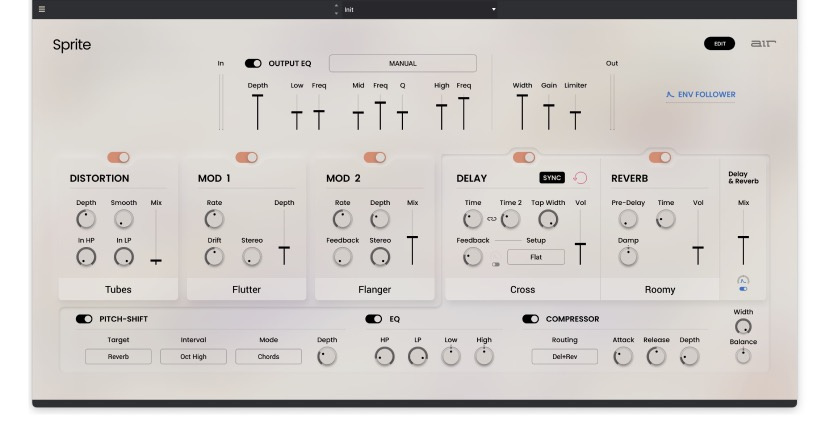Open the Flanger type selector in Mod 2
Viewport: 838px width, 434px height.
375,289
